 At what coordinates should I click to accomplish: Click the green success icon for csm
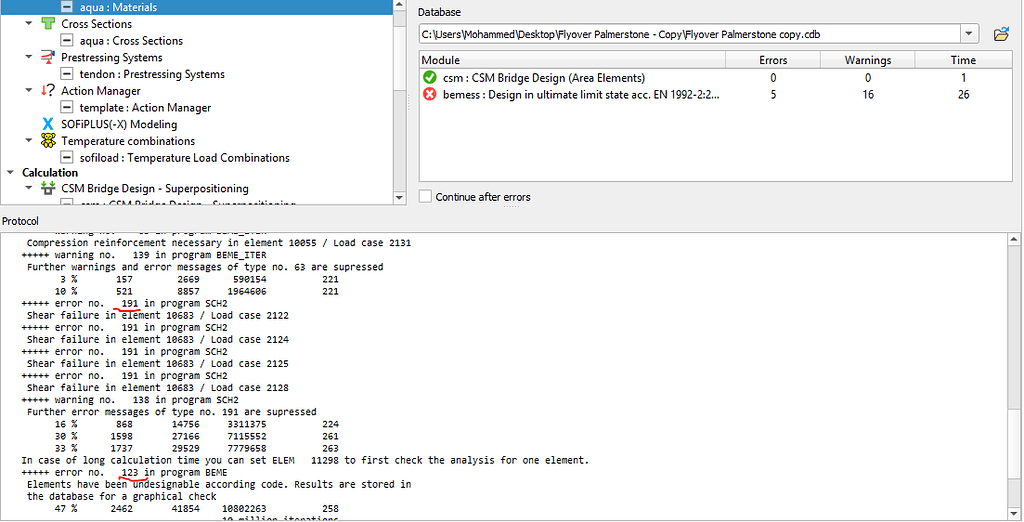[x=430, y=77]
